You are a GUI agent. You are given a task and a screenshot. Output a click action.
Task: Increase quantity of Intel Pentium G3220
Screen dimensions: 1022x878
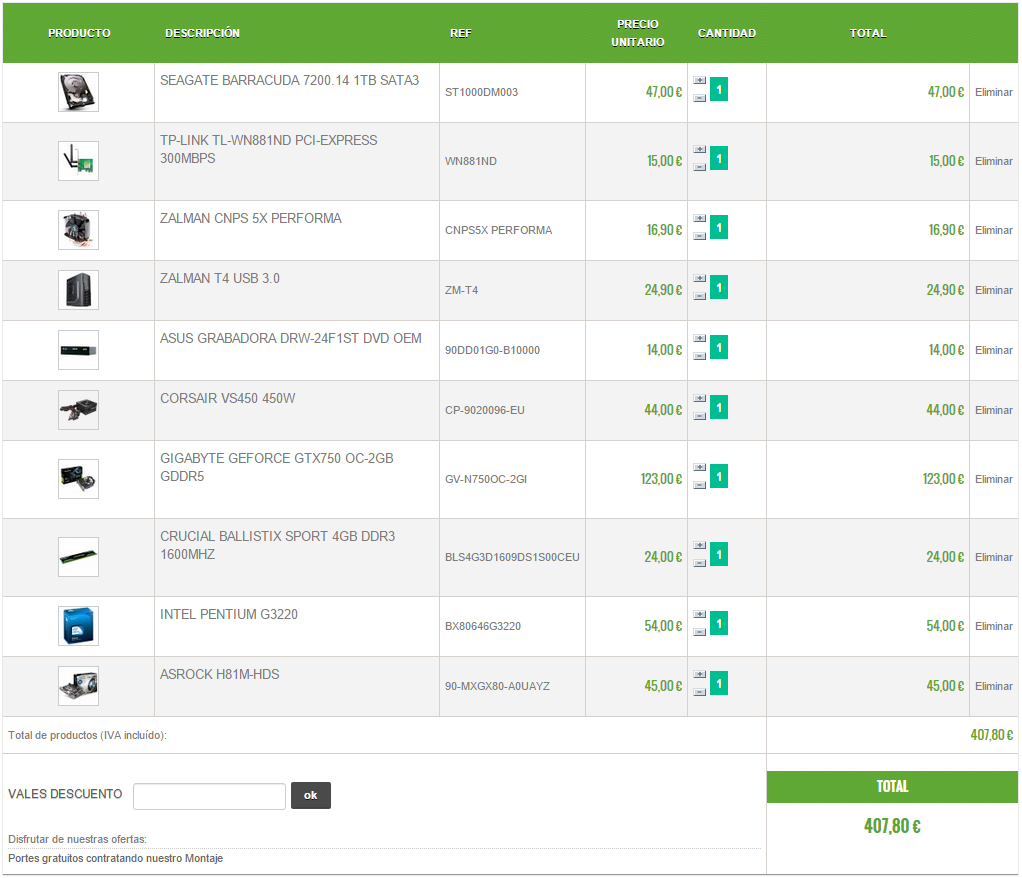pos(699,615)
